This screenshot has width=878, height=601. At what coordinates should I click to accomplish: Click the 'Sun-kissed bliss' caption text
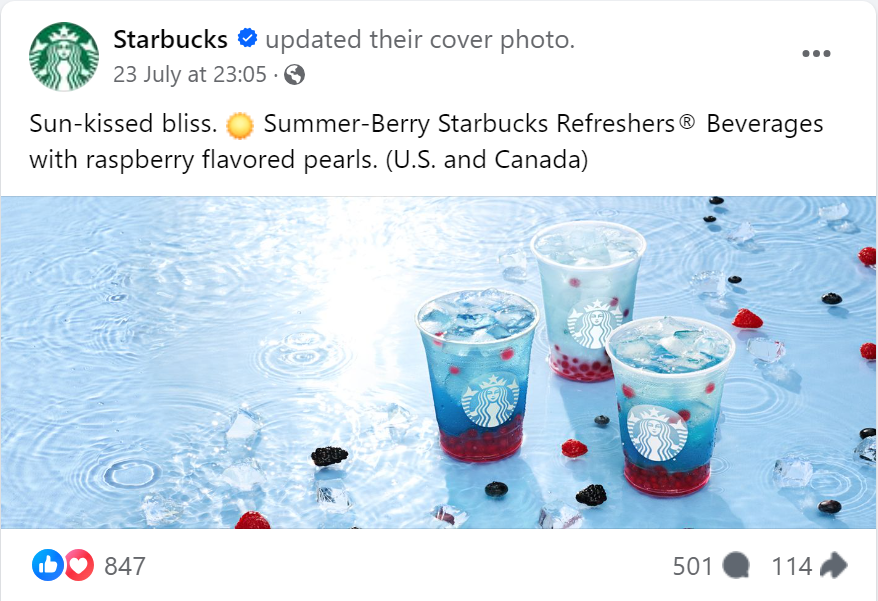[x=123, y=124]
